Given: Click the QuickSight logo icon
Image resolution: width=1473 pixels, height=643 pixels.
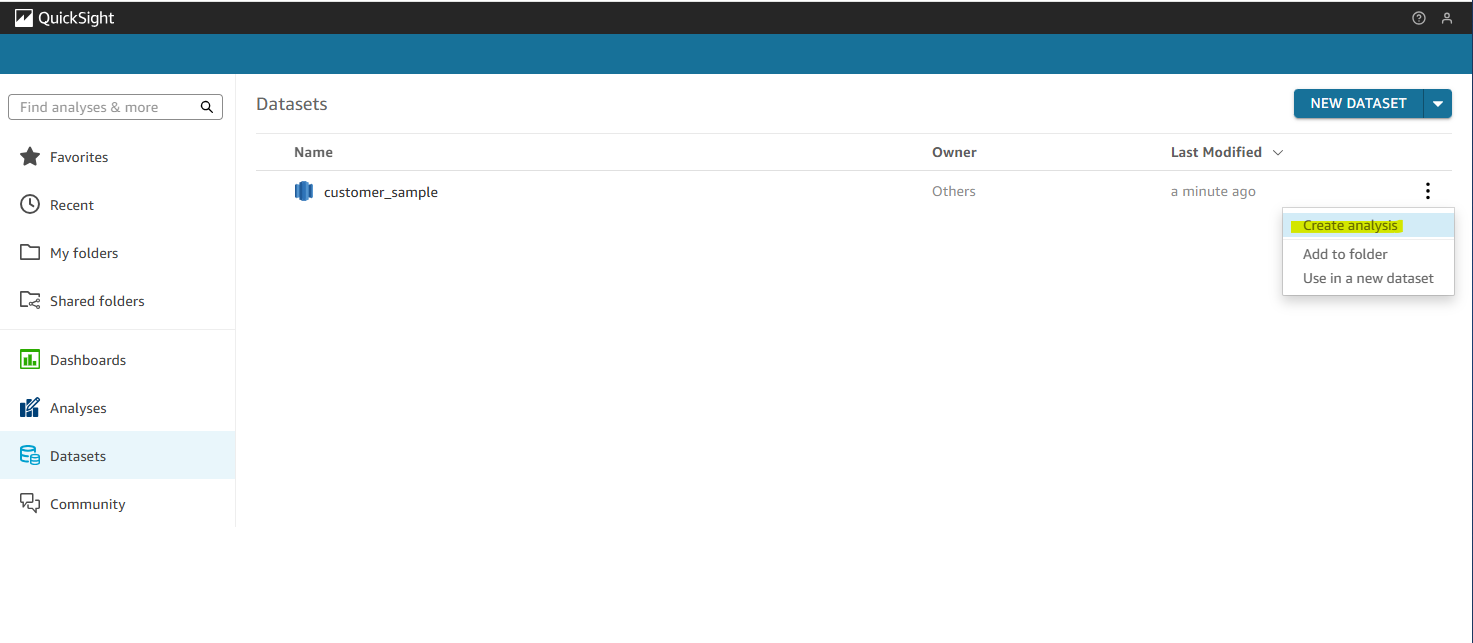Looking at the screenshot, I should (x=24, y=17).
